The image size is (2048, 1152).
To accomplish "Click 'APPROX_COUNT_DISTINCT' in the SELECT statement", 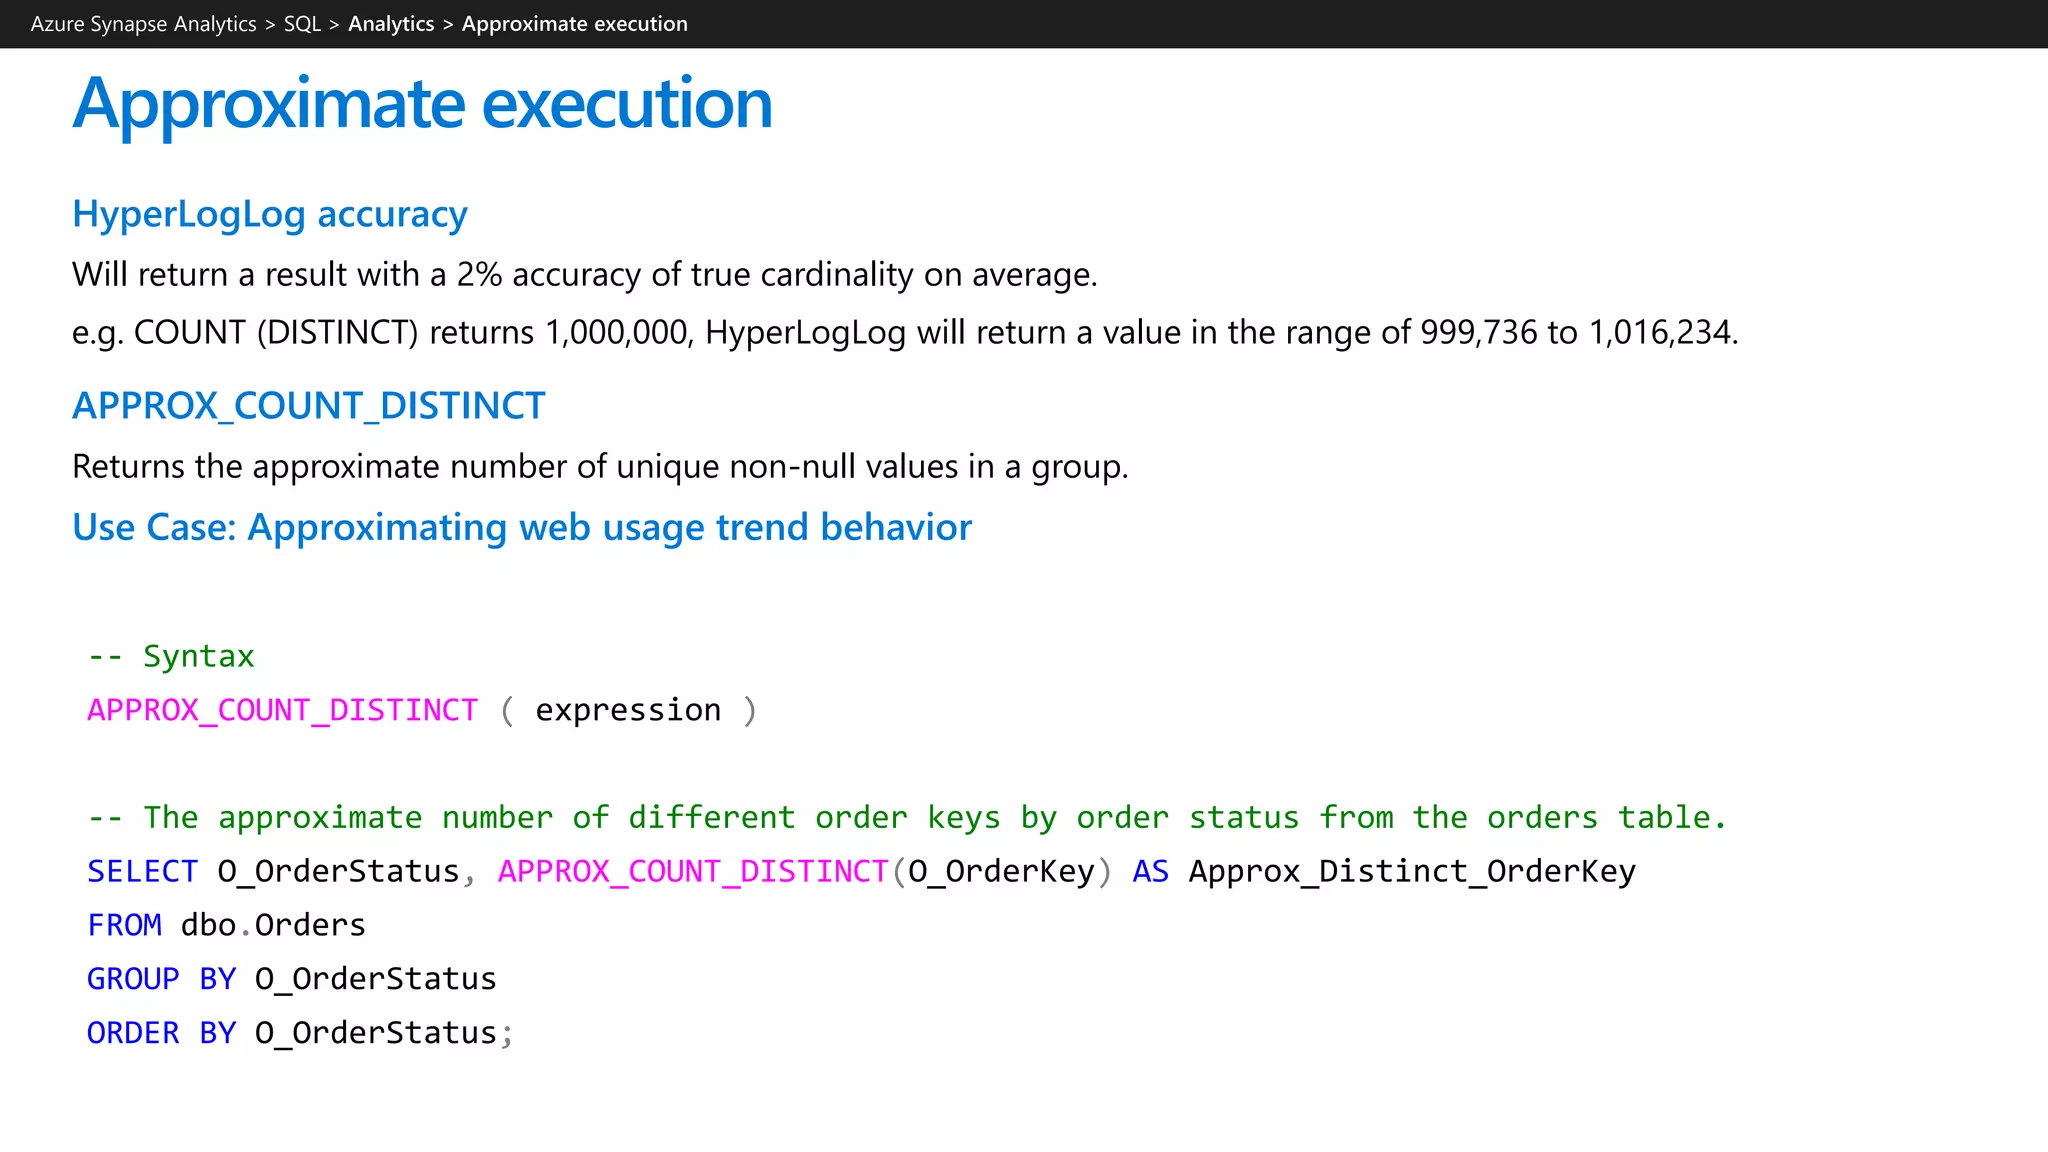I will [x=693, y=872].
